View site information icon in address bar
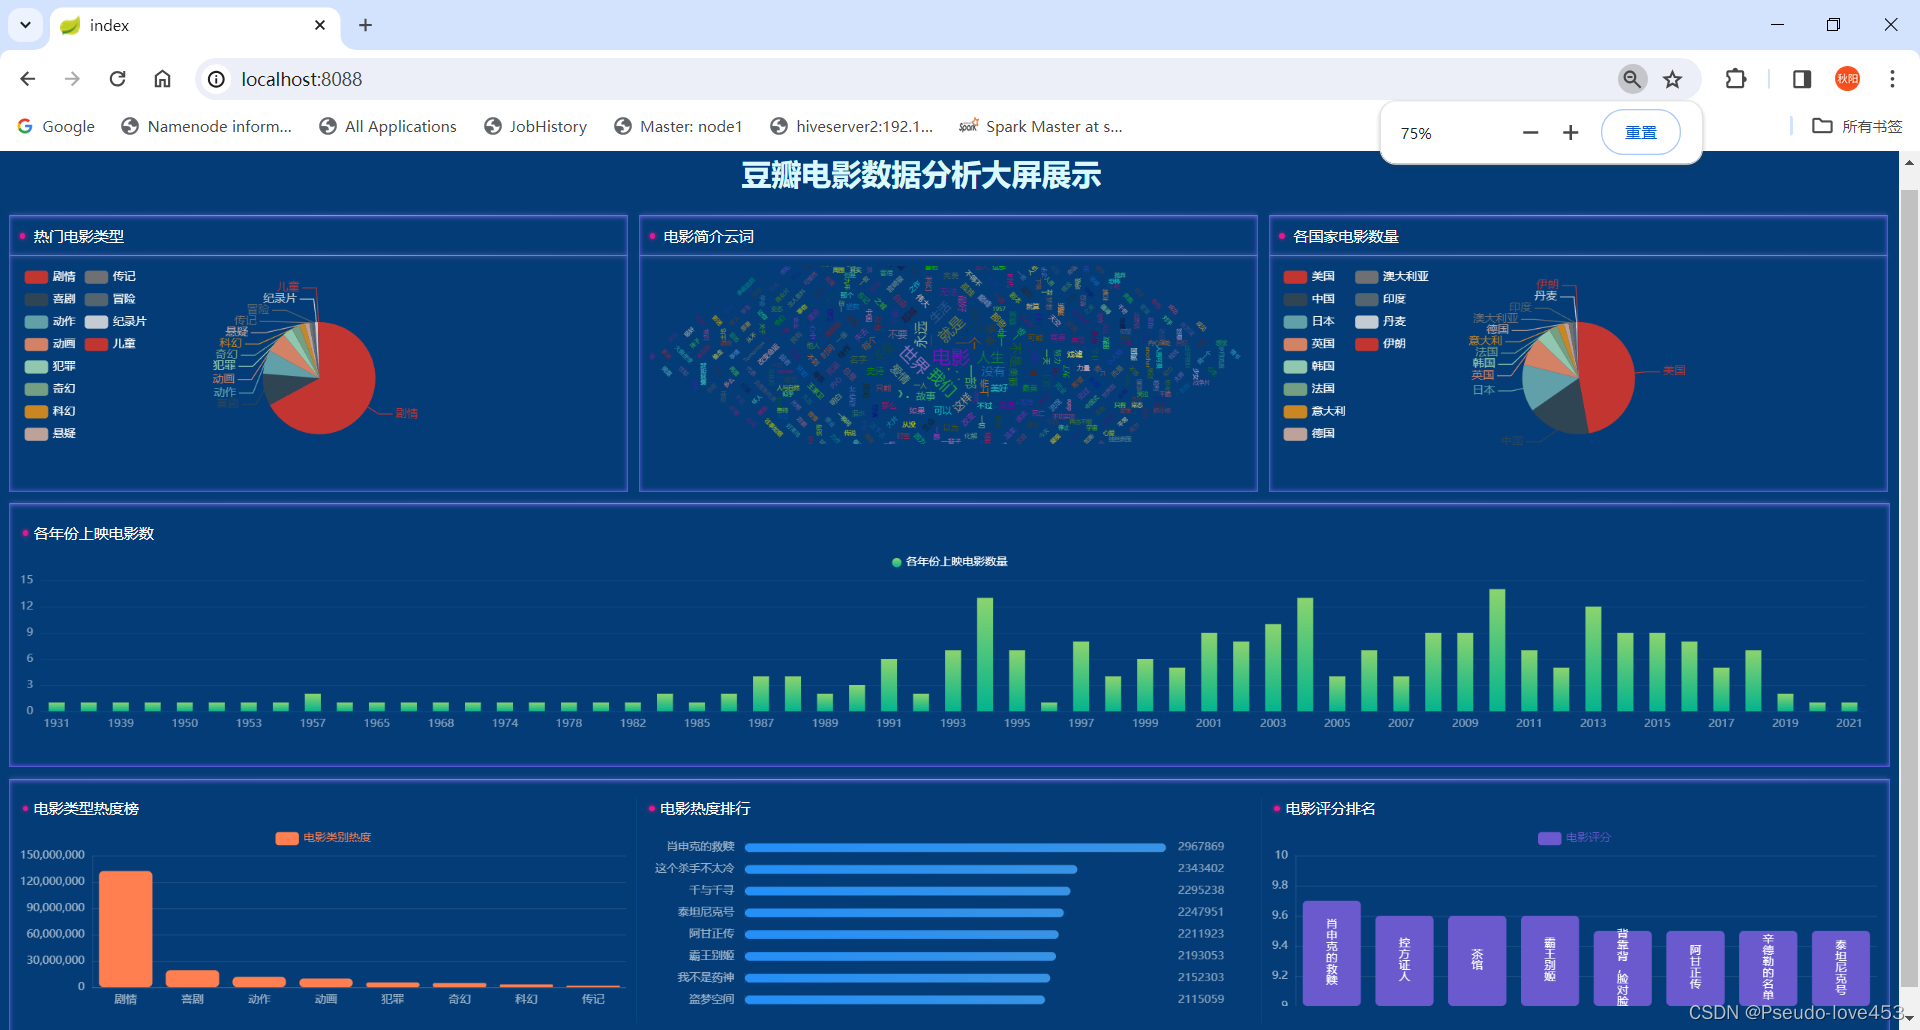1920x1030 pixels. click(216, 79)
